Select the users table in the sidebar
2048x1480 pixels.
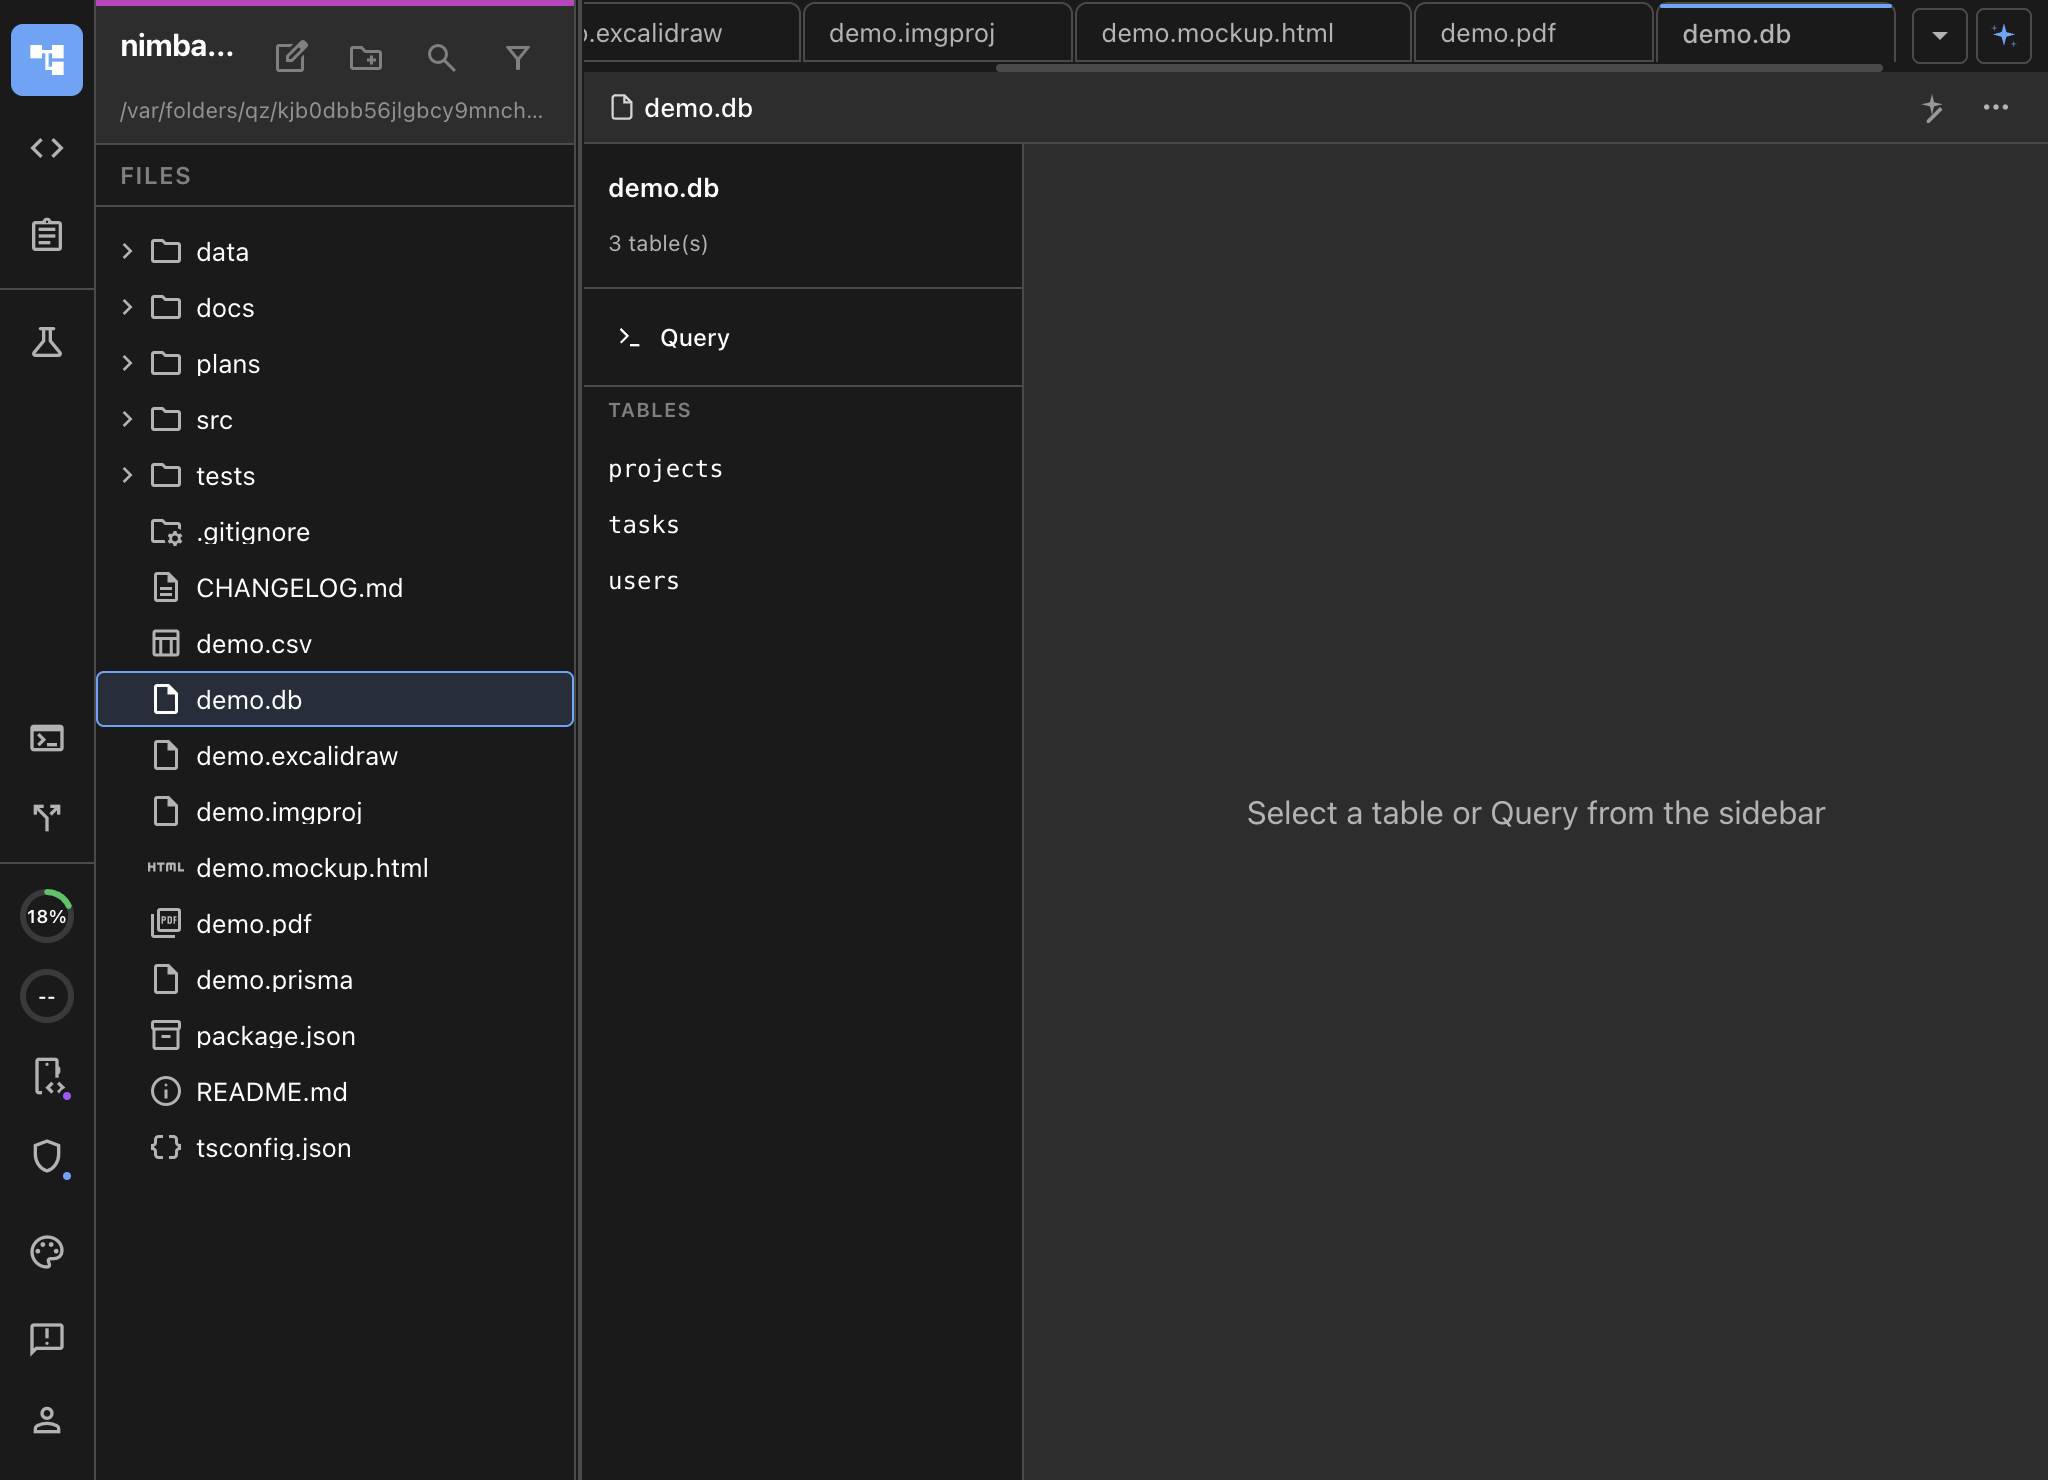643,580
